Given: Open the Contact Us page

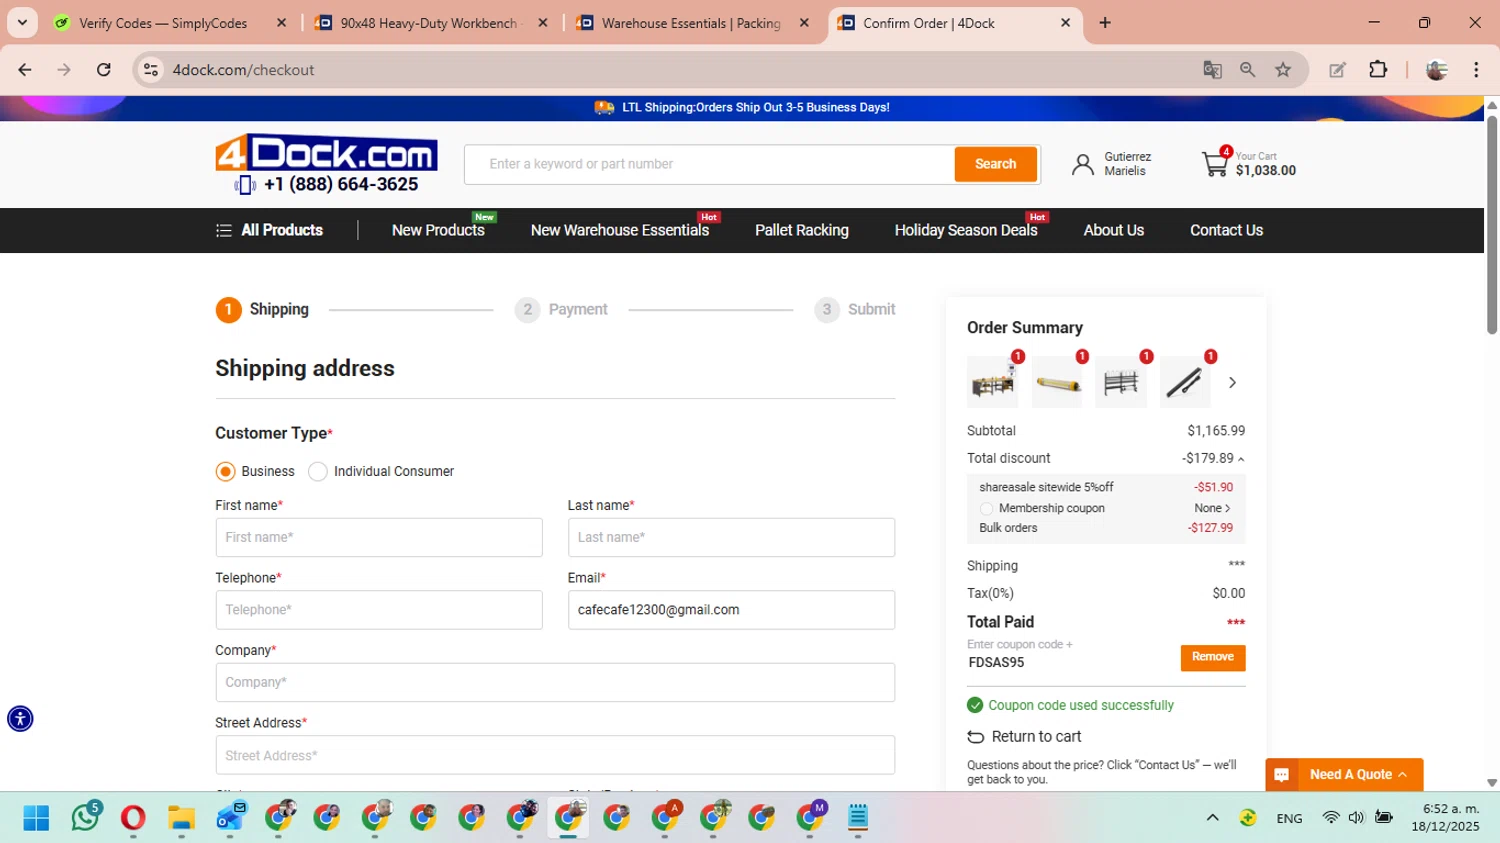Looking at the screenshot, I should [x=1226, y=230].
